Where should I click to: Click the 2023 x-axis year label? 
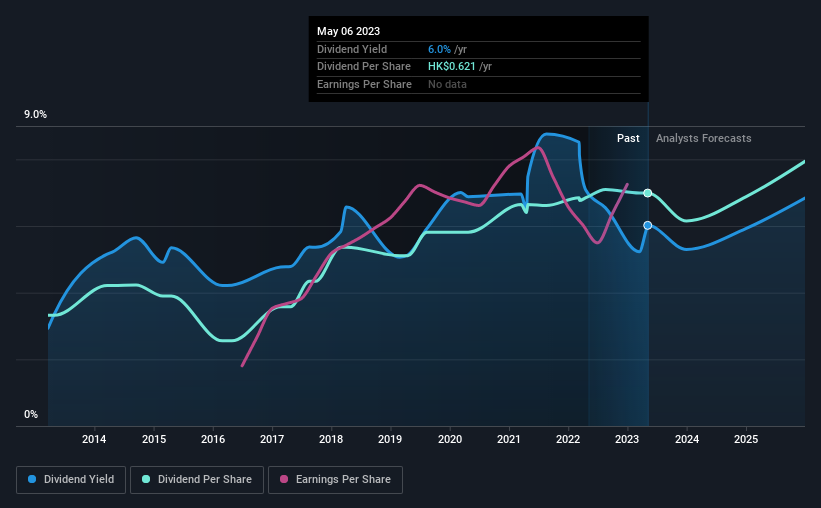pyautogui.click(x=627, y=439)
